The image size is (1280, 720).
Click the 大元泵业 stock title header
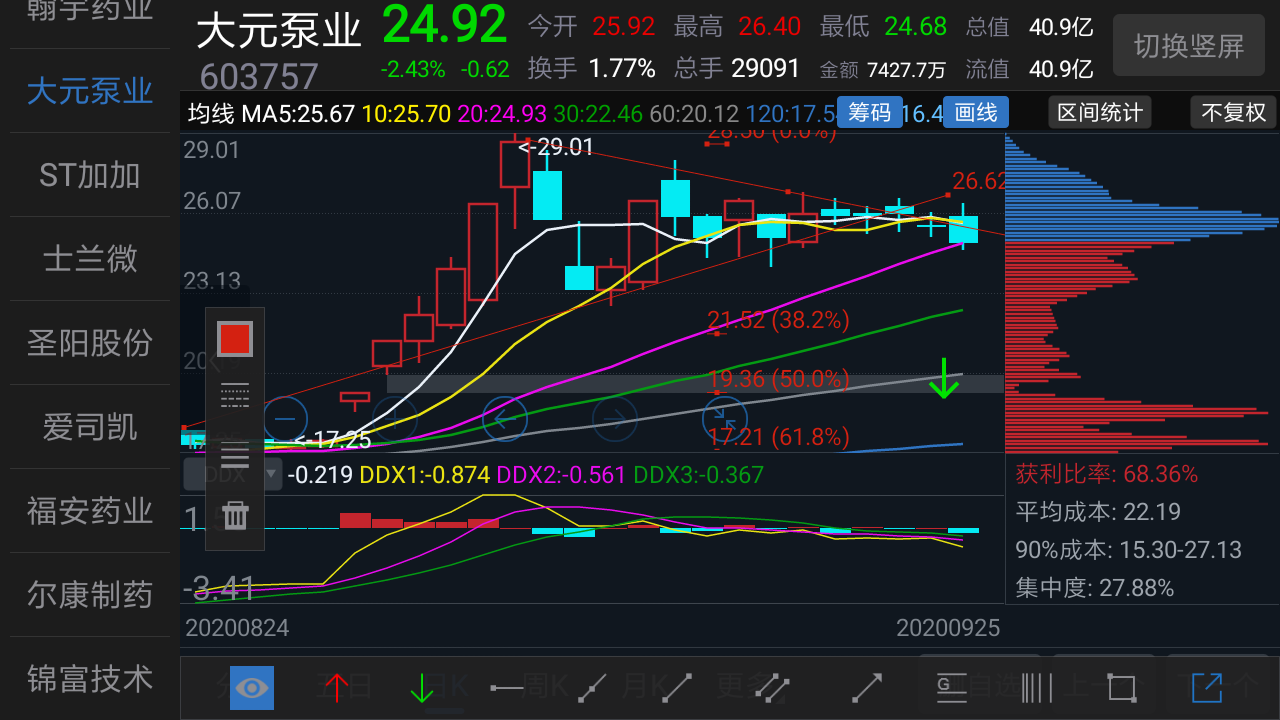[279, 31]
